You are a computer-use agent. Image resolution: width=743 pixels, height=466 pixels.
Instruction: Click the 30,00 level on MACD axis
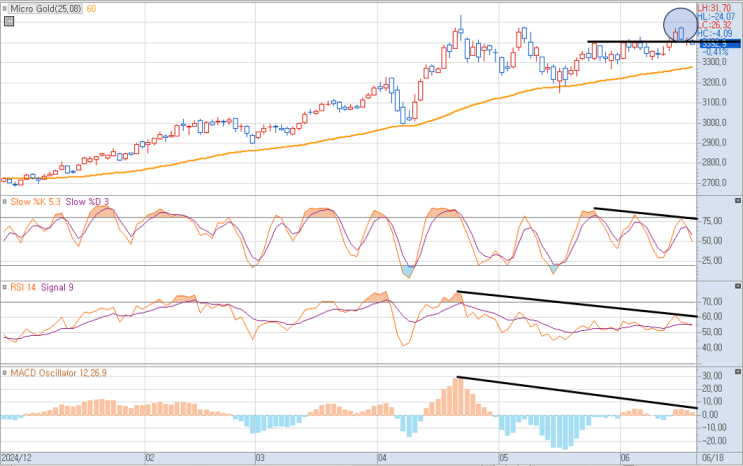[712, 376]
